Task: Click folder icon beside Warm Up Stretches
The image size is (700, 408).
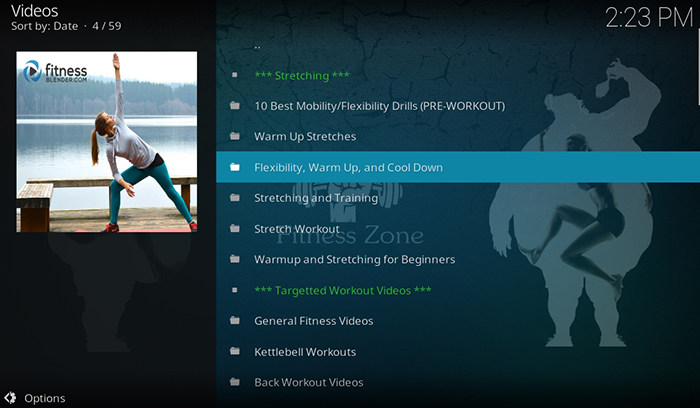Action: click(x=235, y=136)
